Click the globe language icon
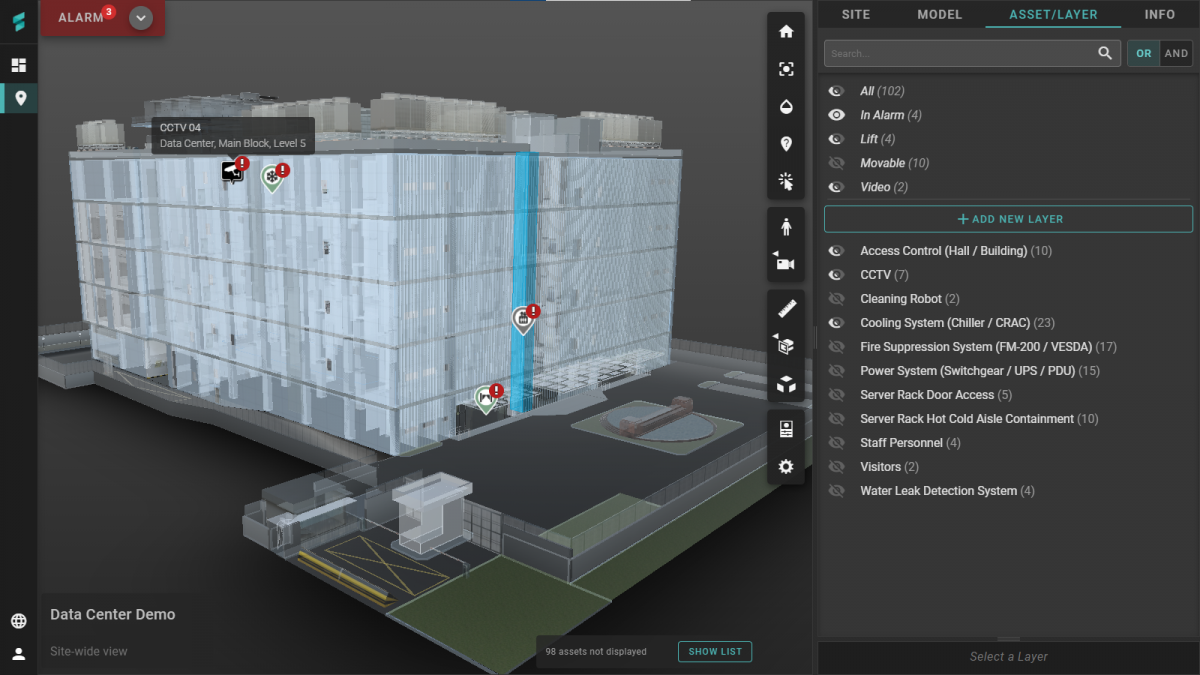Screen dimensions: 1200x675 (19, 621)
